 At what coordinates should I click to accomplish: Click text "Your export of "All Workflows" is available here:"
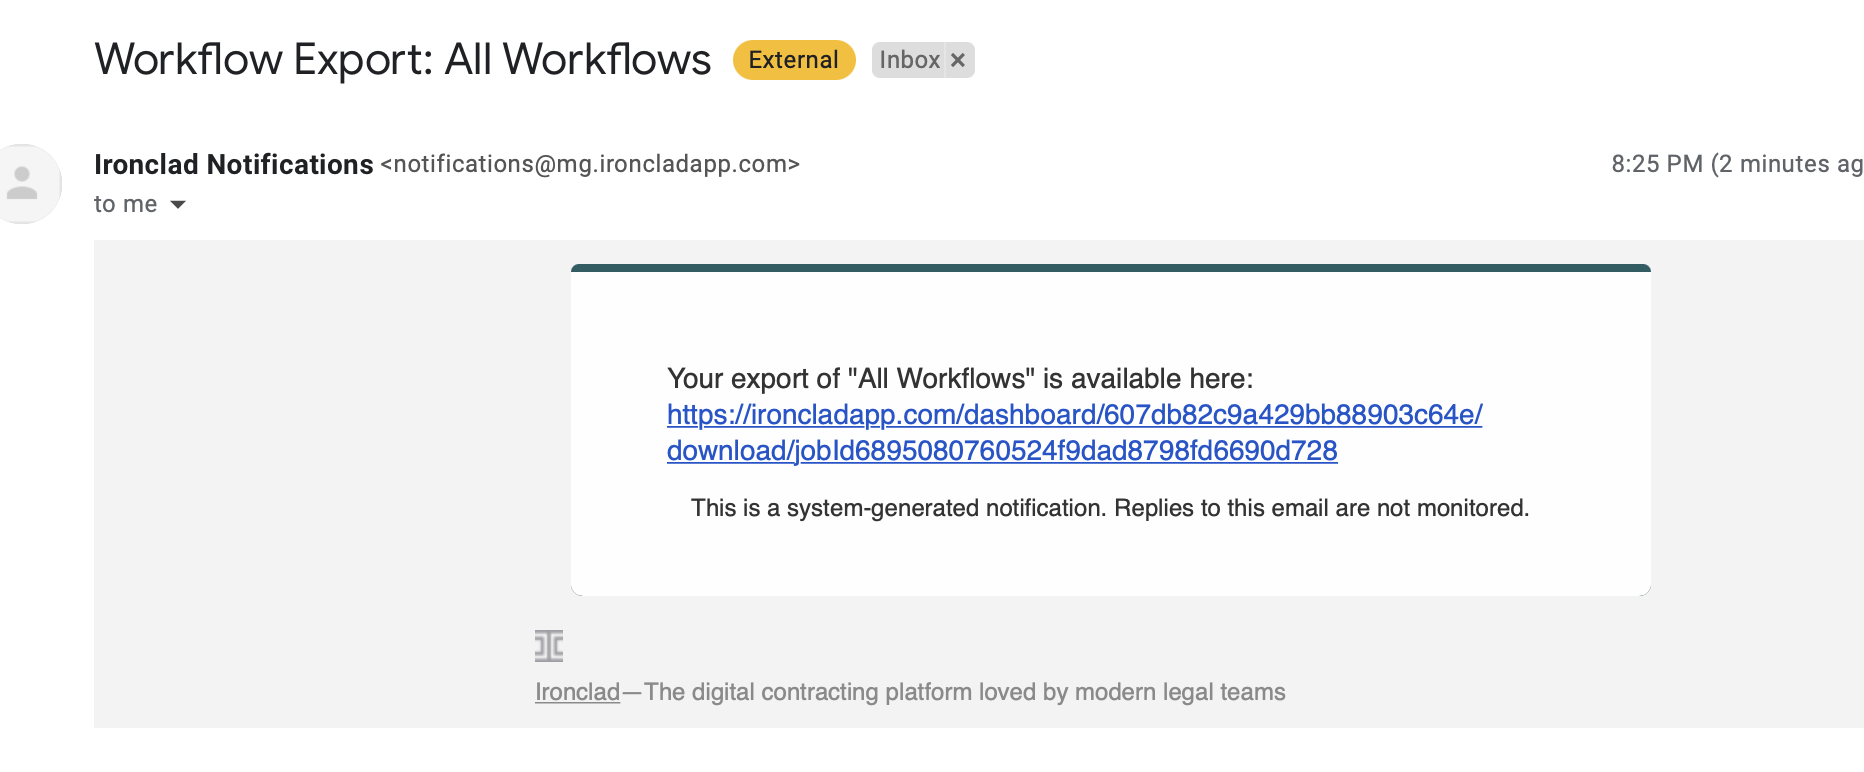tap(960, 379)
